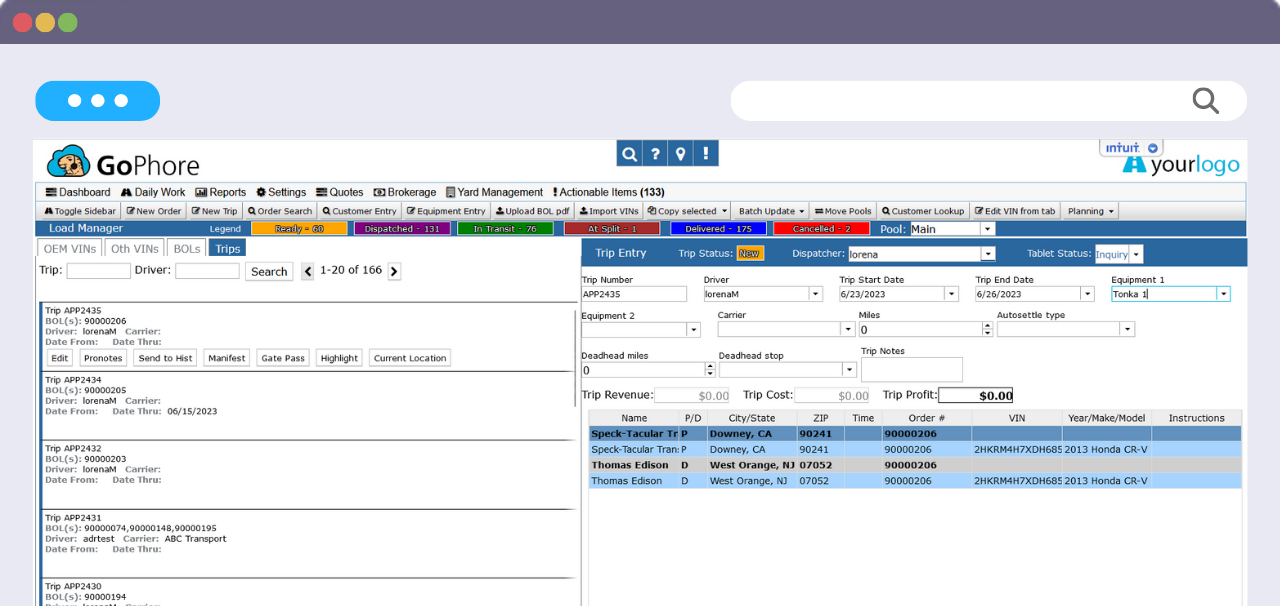Viewport: 1280px width, 606px height.
Task: Click Order Search toolbar button
Action: [x=280, y=211]
